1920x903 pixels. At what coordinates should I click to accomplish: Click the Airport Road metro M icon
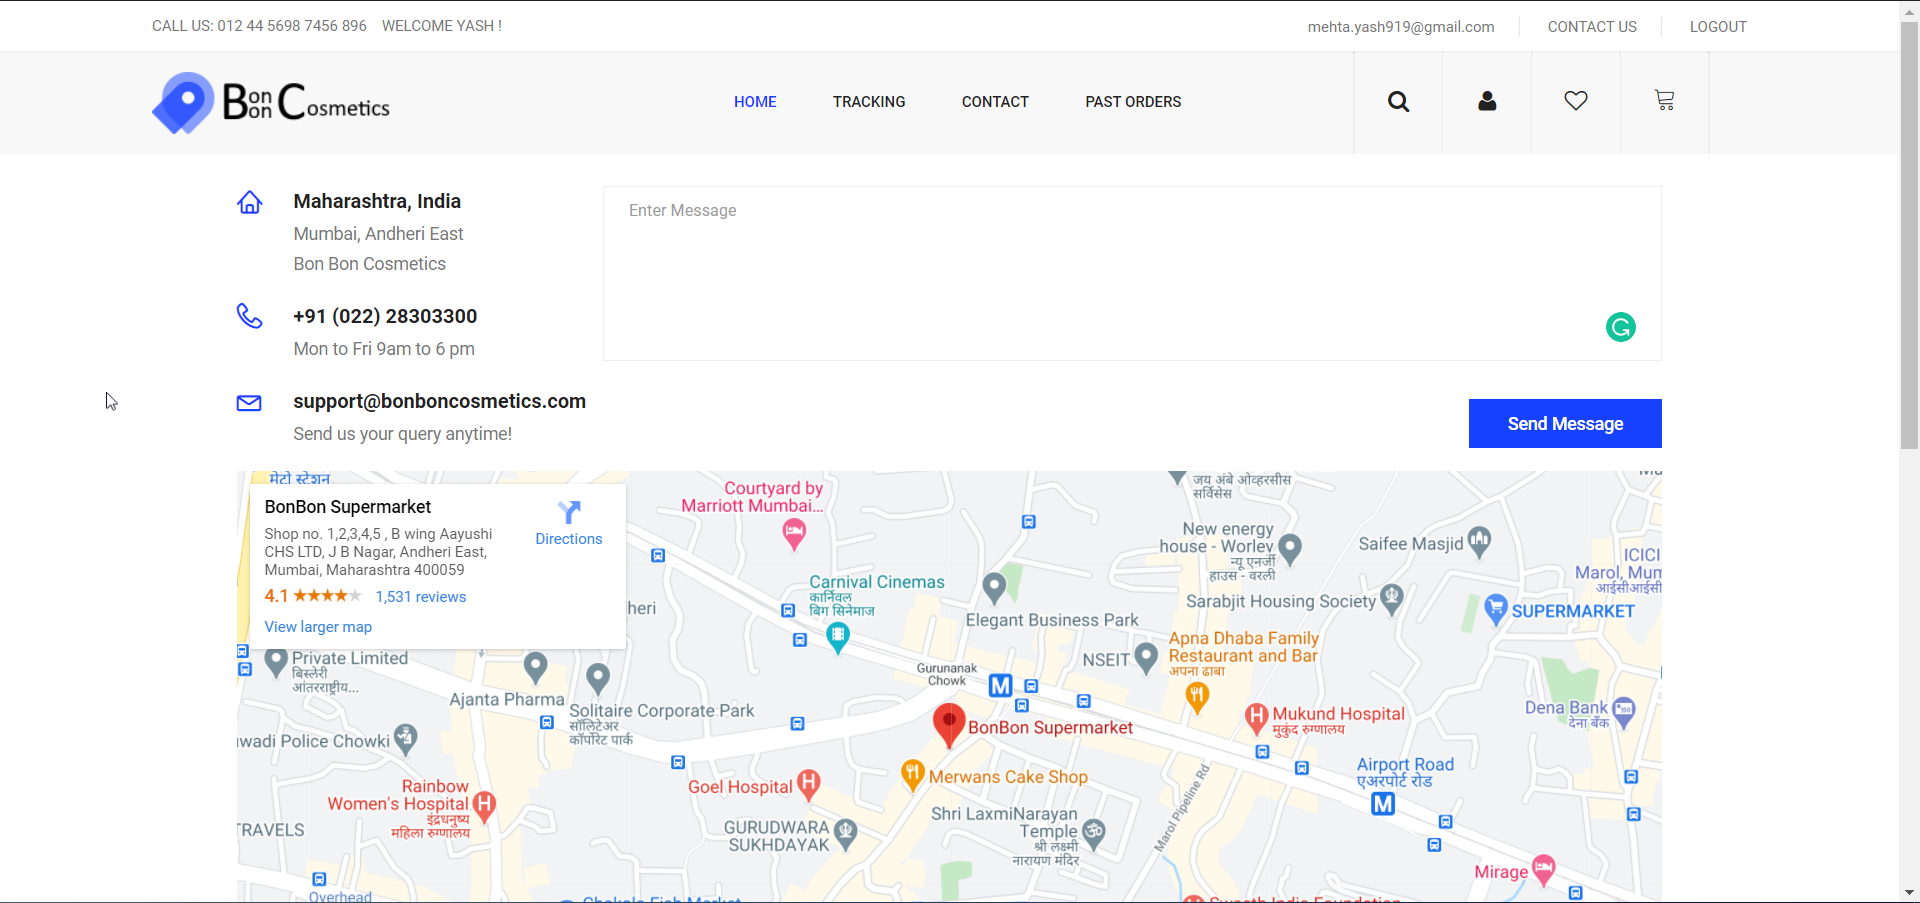(x=1383, y=803)
